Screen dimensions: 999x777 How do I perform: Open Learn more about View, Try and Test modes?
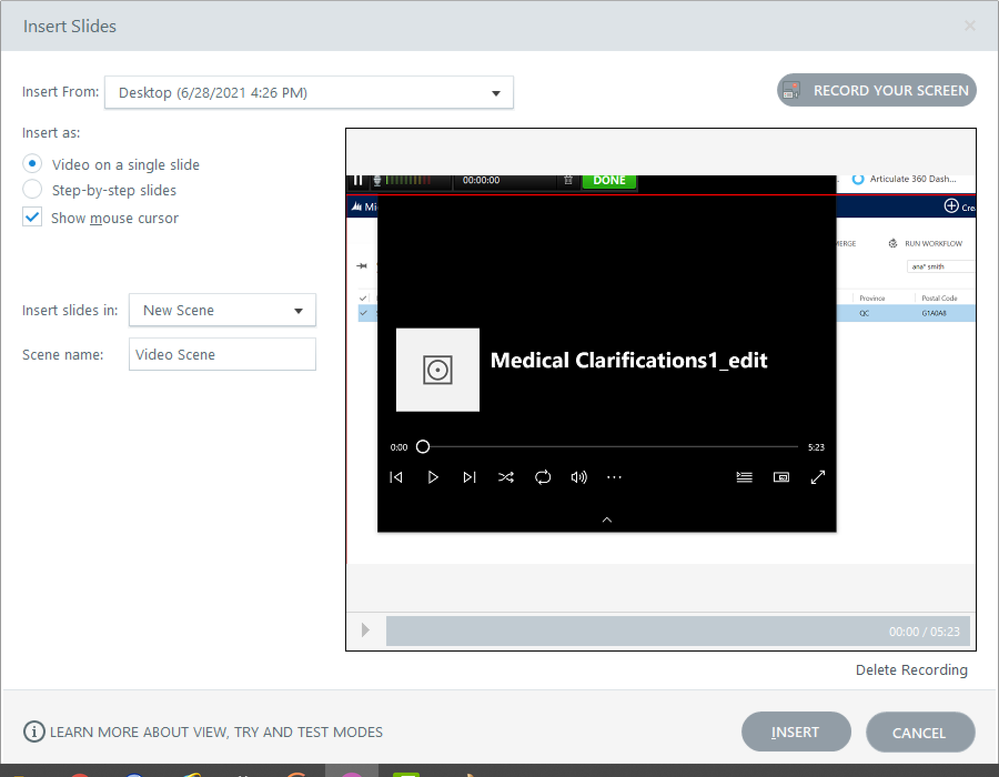(x=217, y=732)
